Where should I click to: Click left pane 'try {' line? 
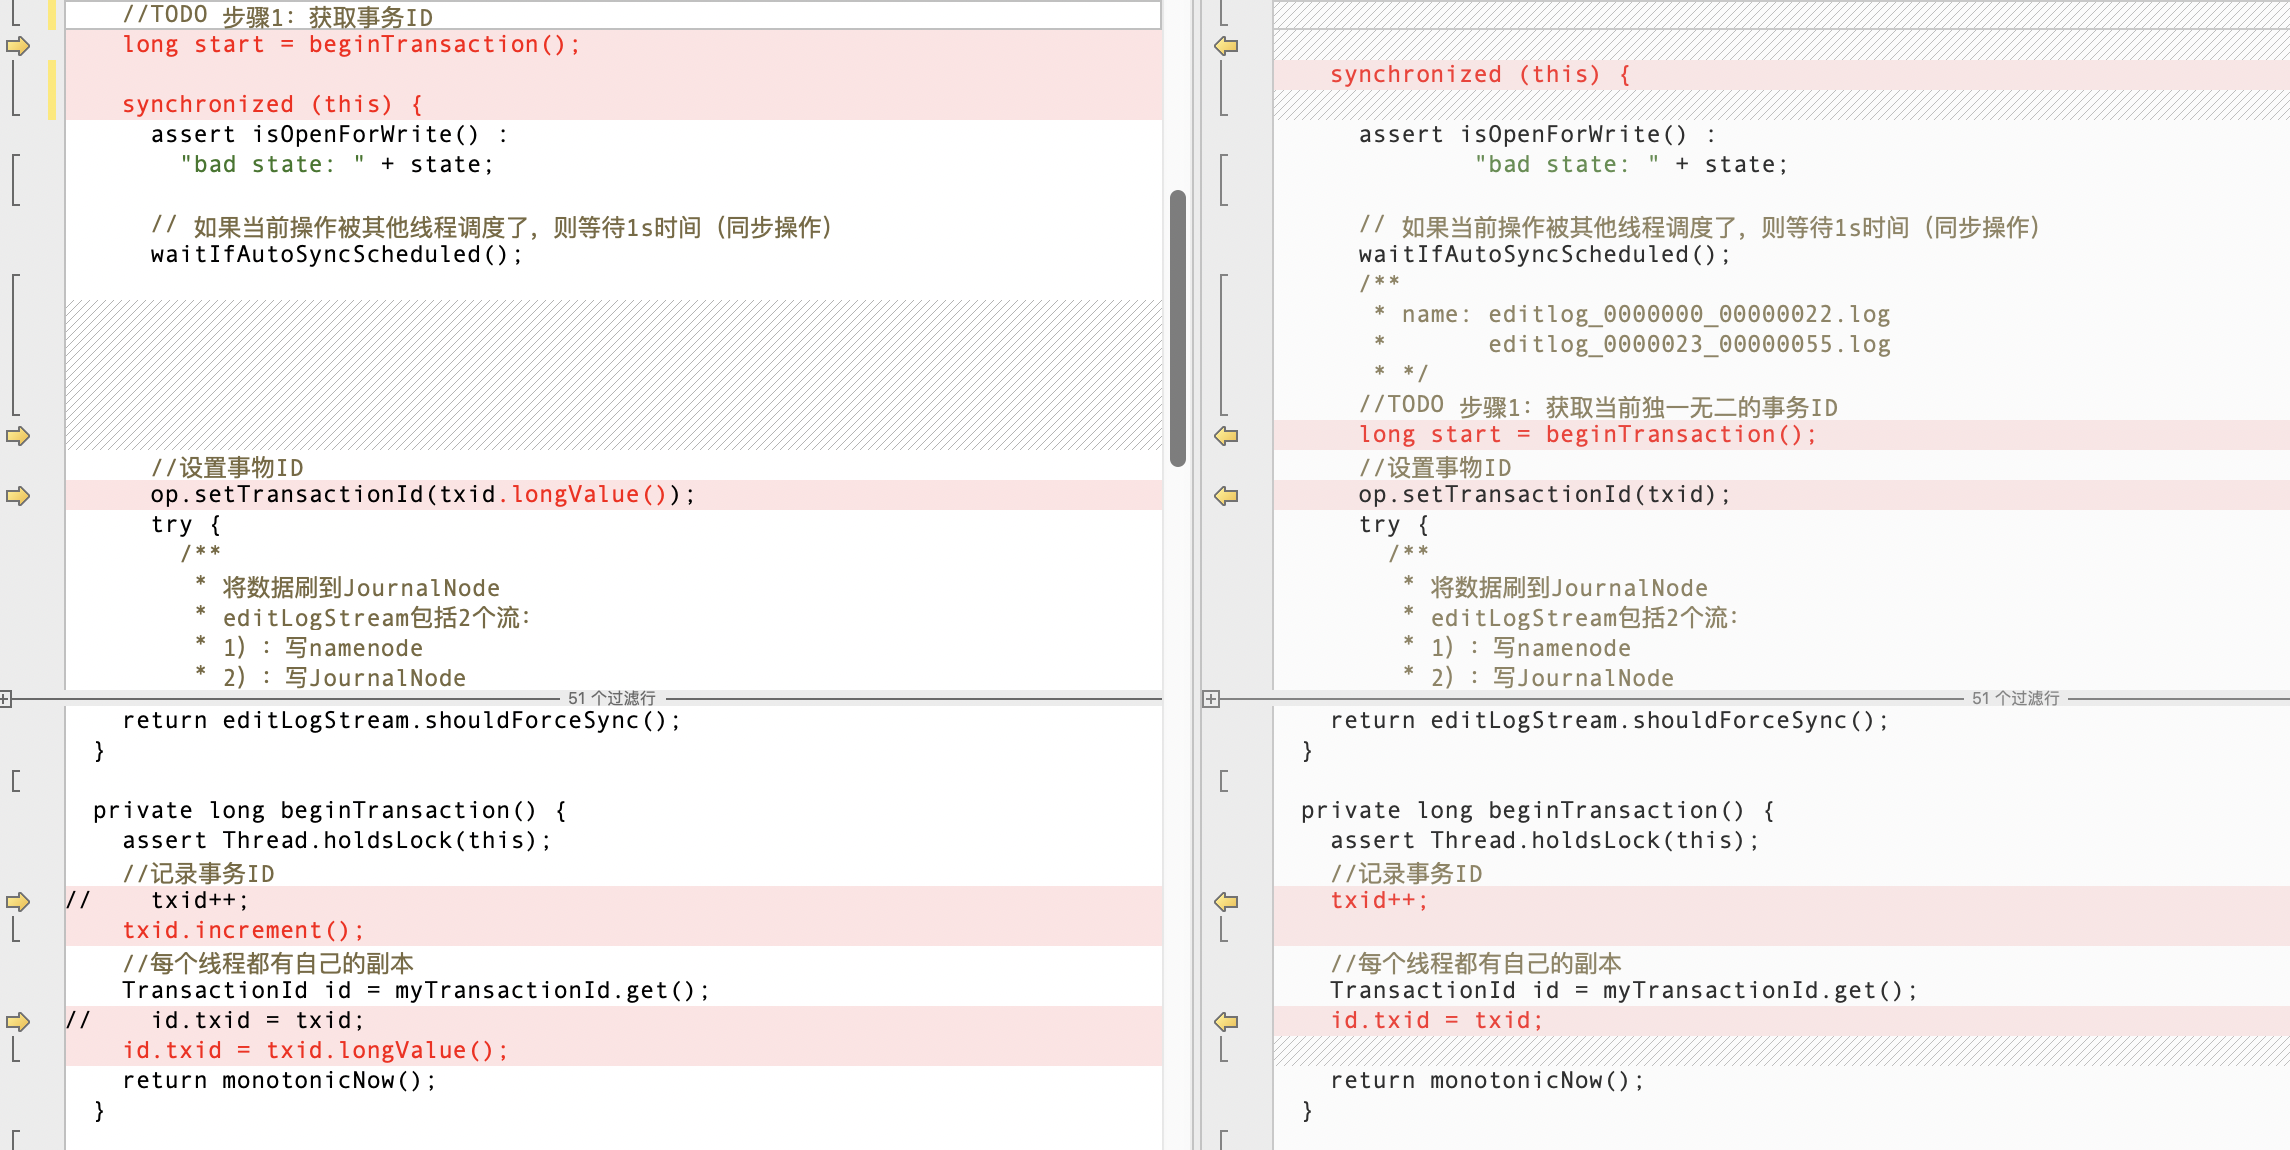(x=186, y=525)
